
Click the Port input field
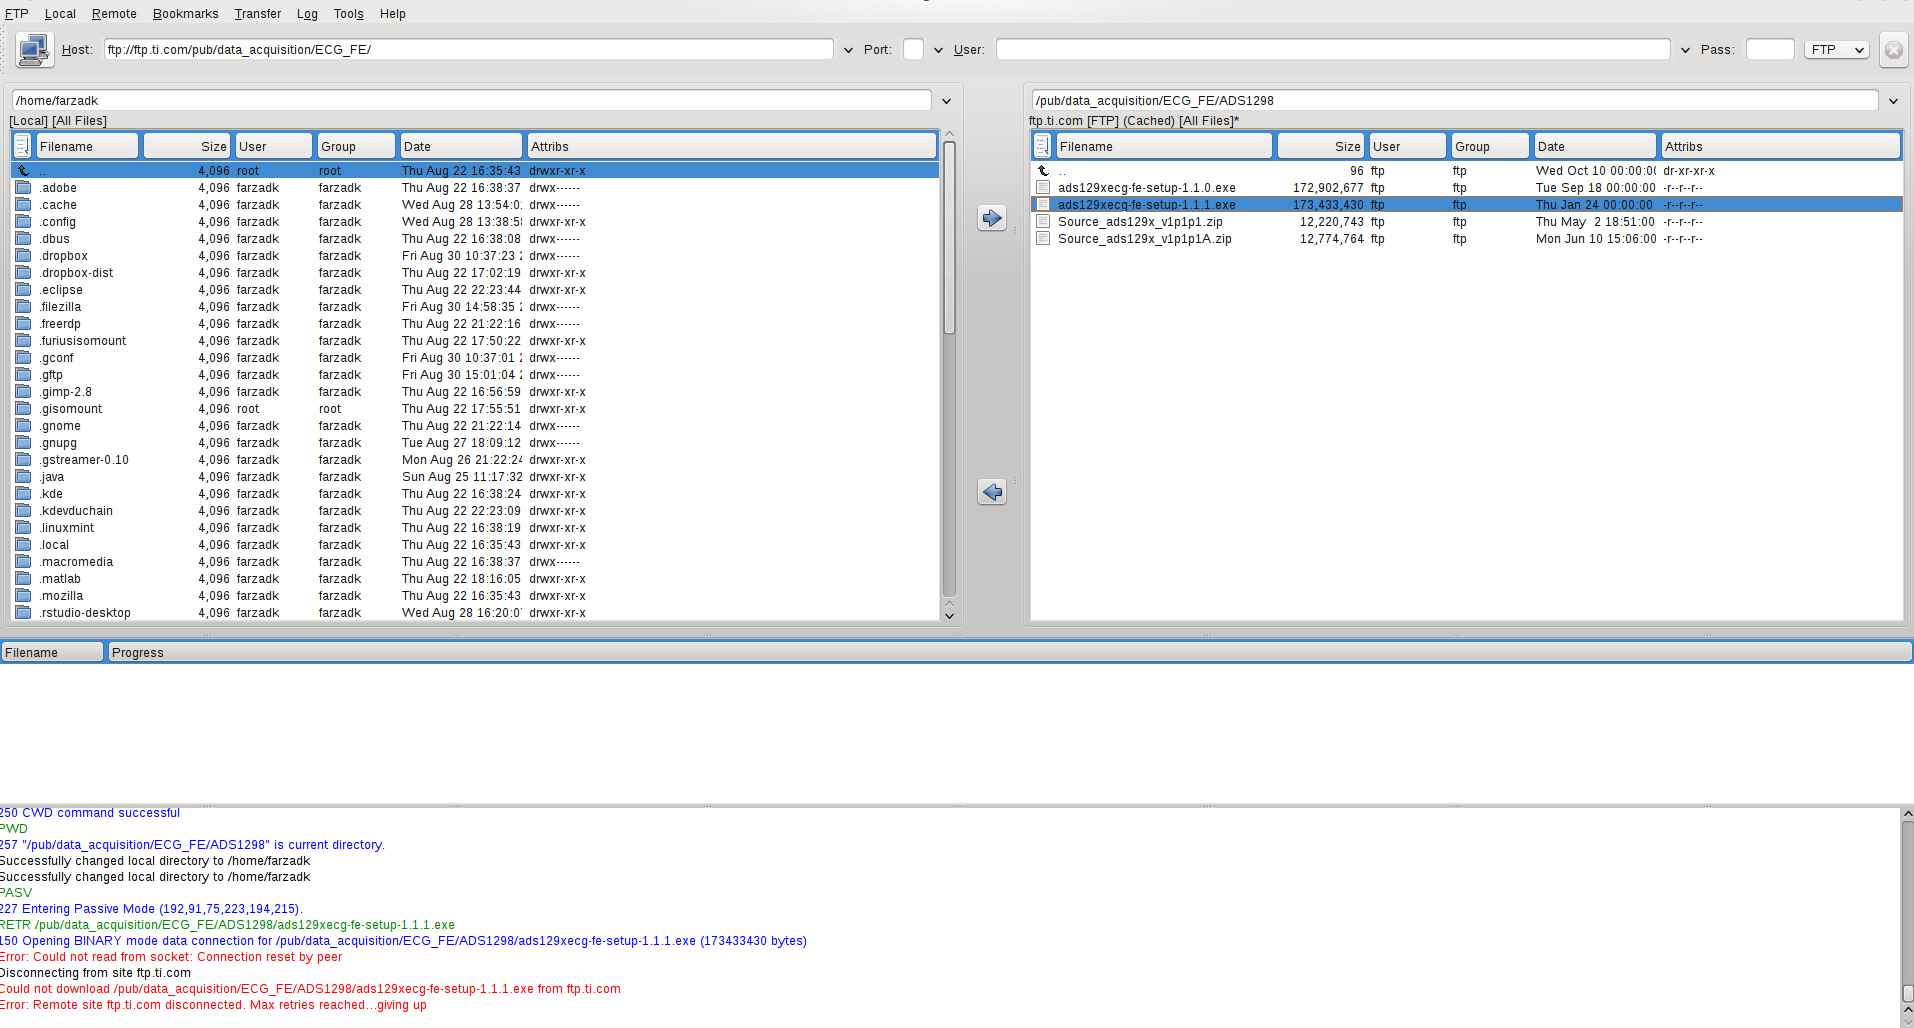tap(913, 50)
